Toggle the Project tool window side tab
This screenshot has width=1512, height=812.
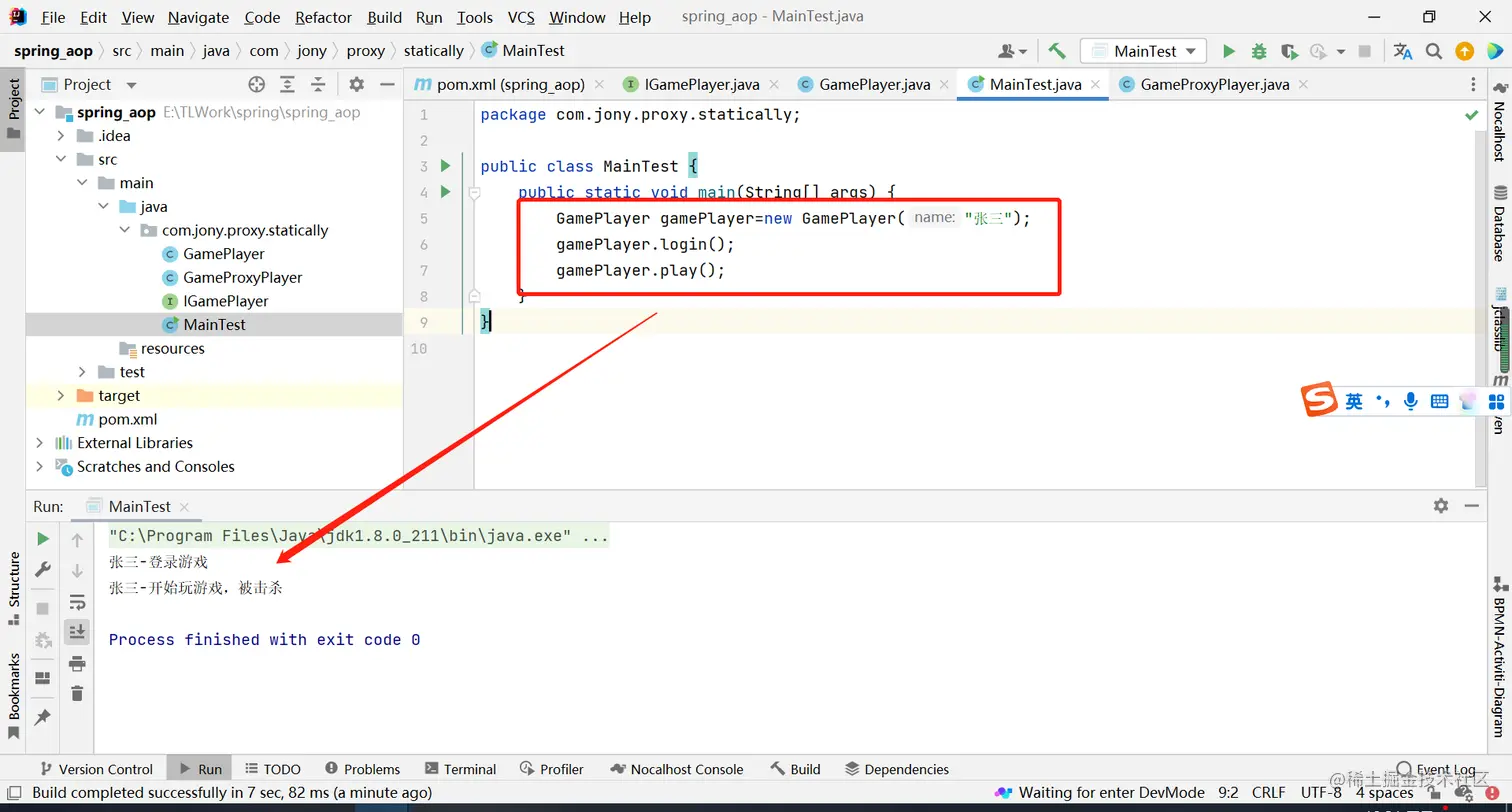(13, 110)
